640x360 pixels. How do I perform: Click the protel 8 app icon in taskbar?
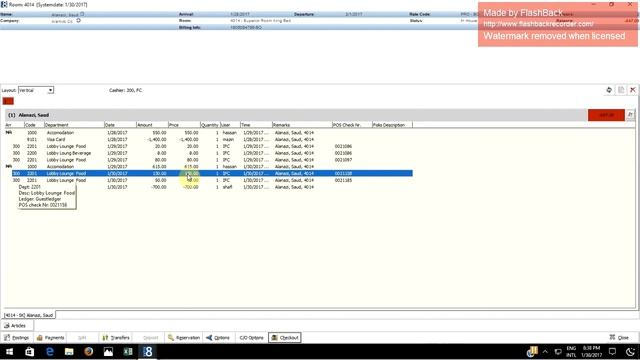click(148, 351)
